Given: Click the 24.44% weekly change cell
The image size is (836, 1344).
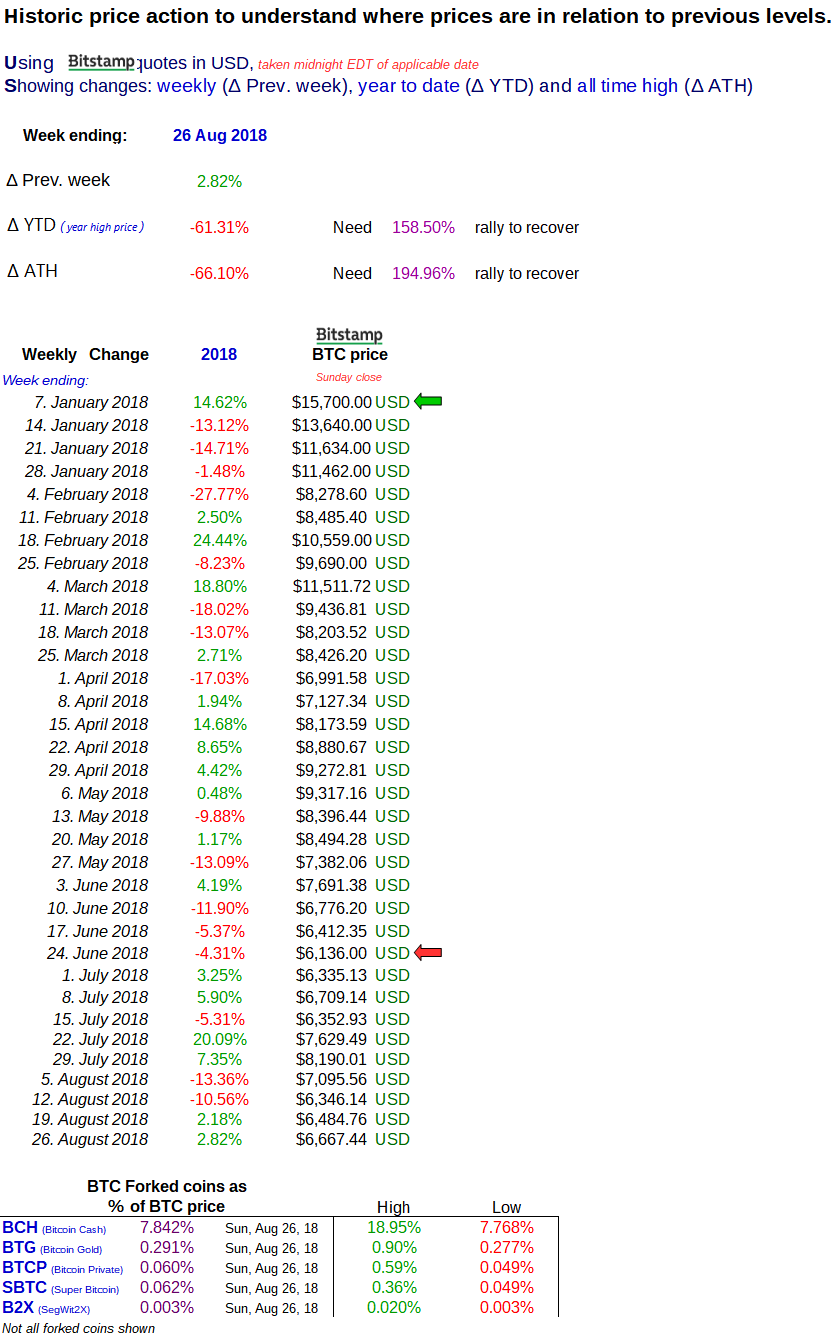Looking at the screenshot, I should [x=219, y=540].
